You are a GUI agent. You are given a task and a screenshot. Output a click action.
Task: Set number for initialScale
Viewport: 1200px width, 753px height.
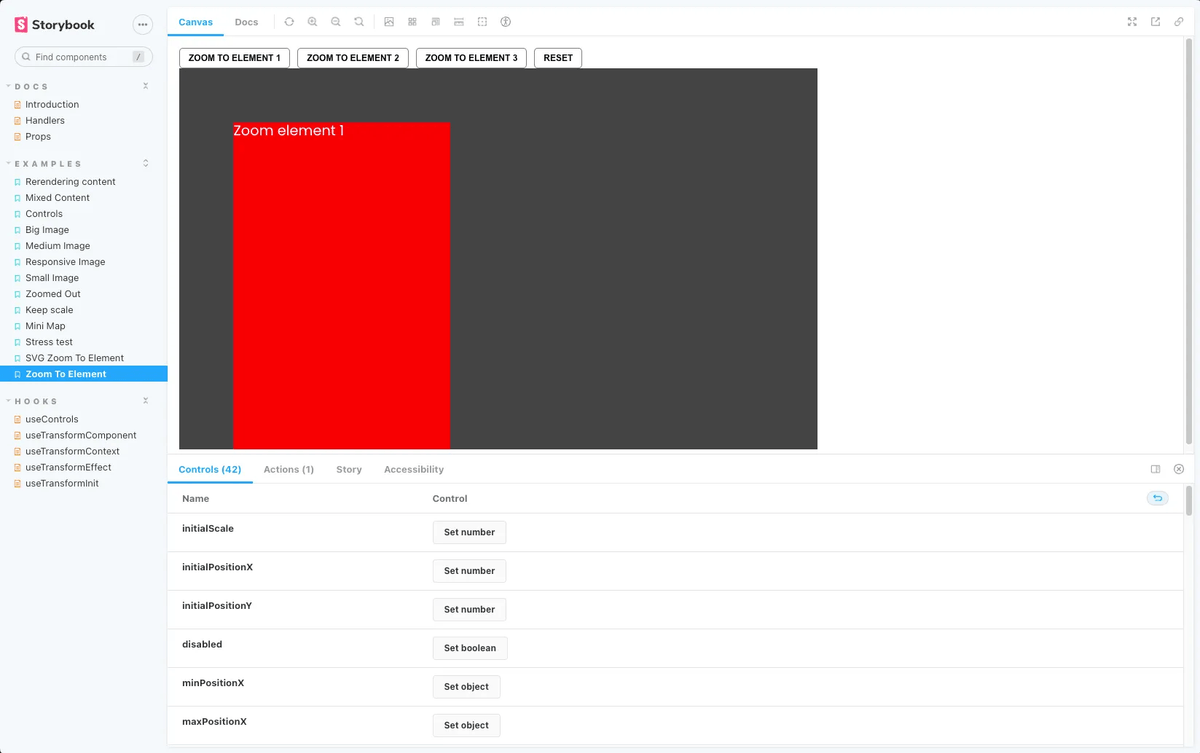[469, 532]
